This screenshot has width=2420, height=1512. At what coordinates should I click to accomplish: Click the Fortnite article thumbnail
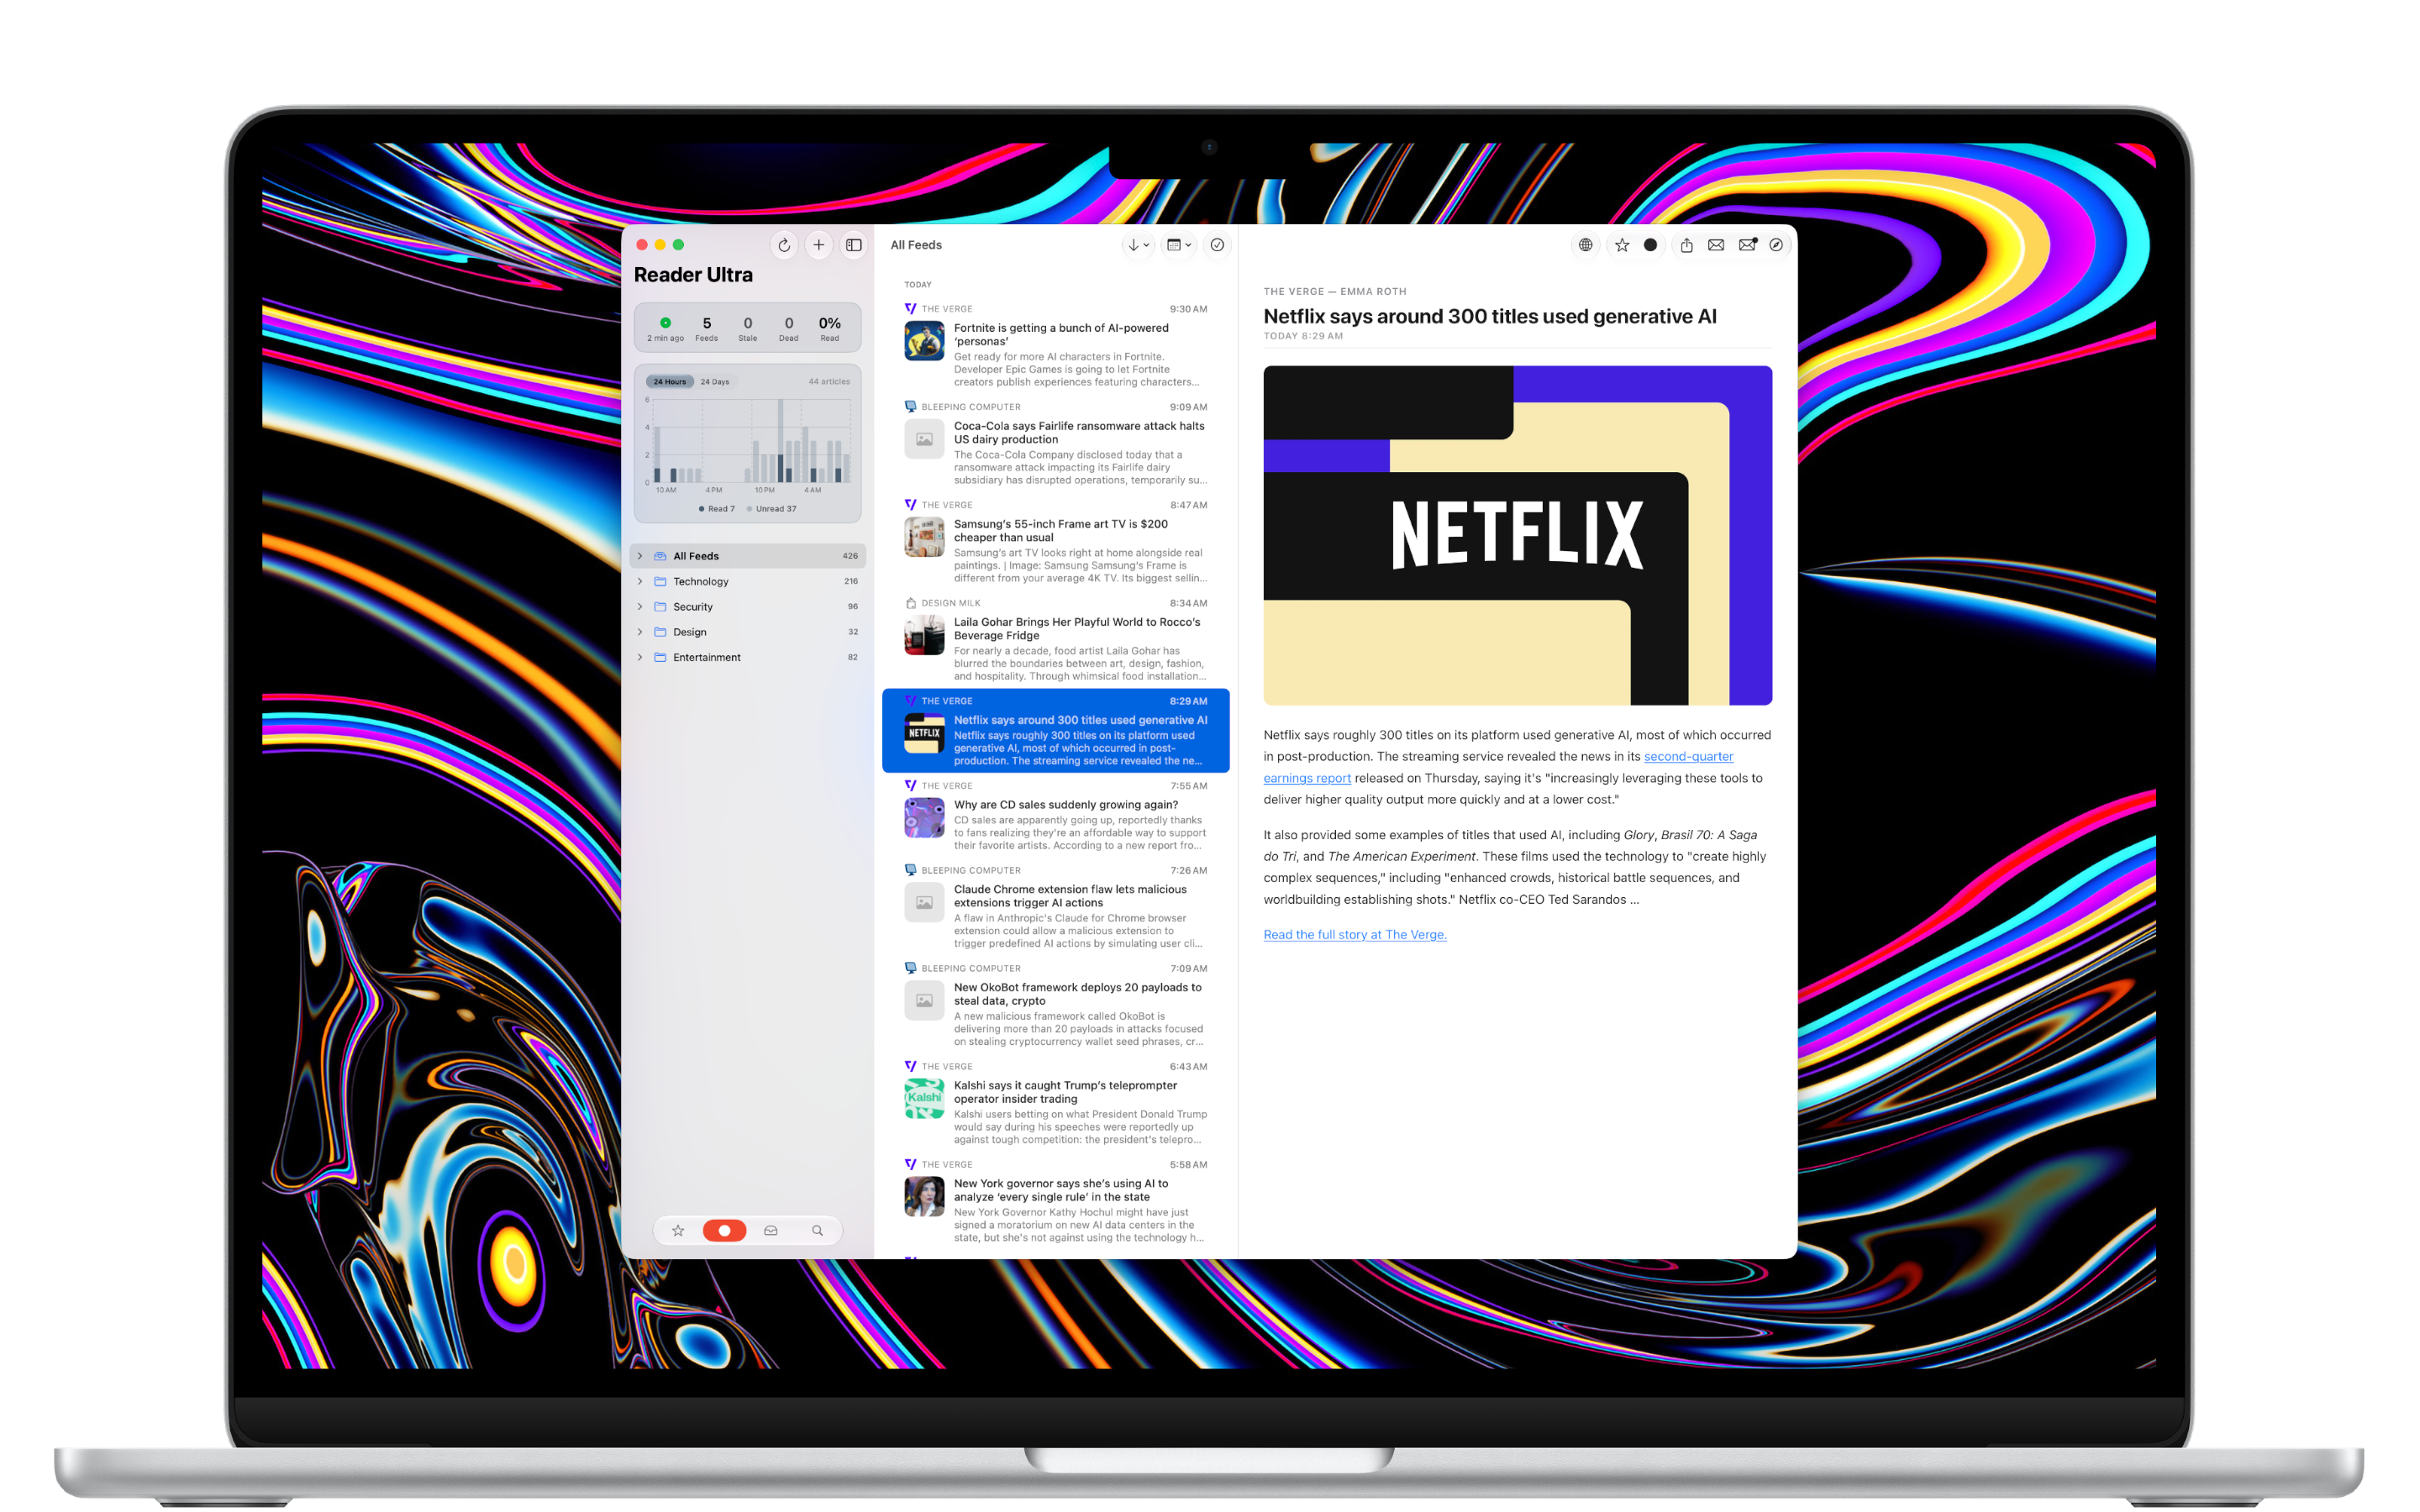[x=924, y=341]
